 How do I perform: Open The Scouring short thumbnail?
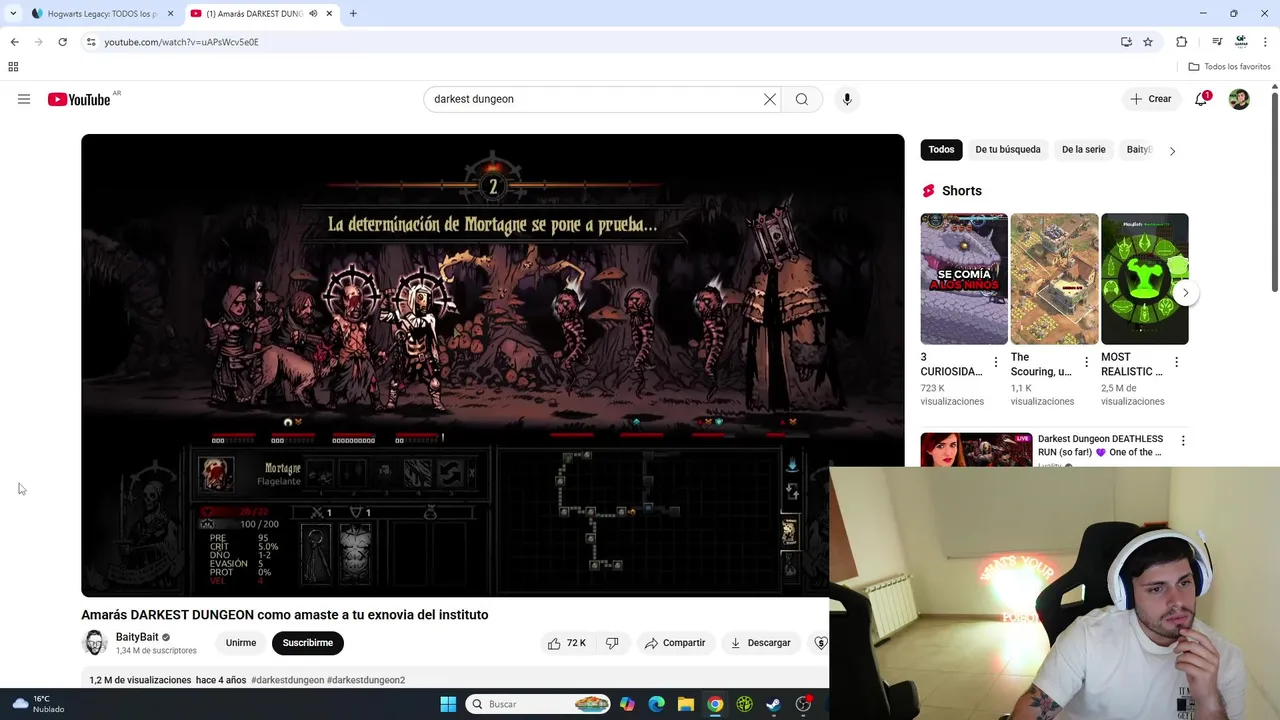1054,279
